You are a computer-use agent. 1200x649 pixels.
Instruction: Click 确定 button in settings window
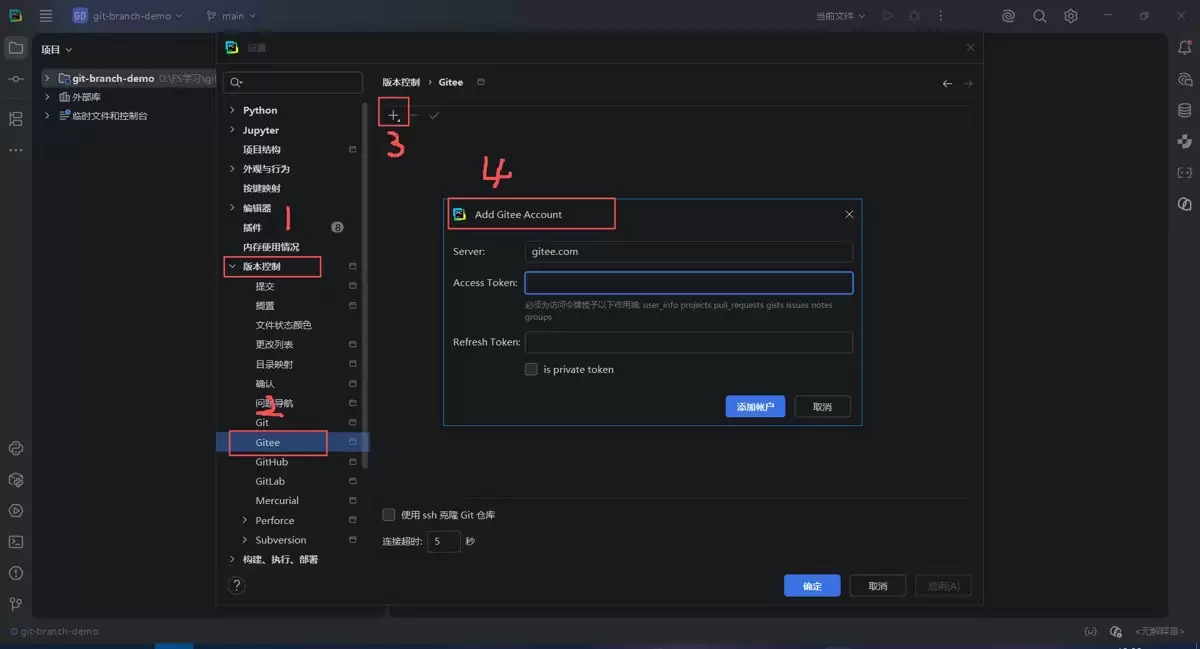click(x=812, y=586)
